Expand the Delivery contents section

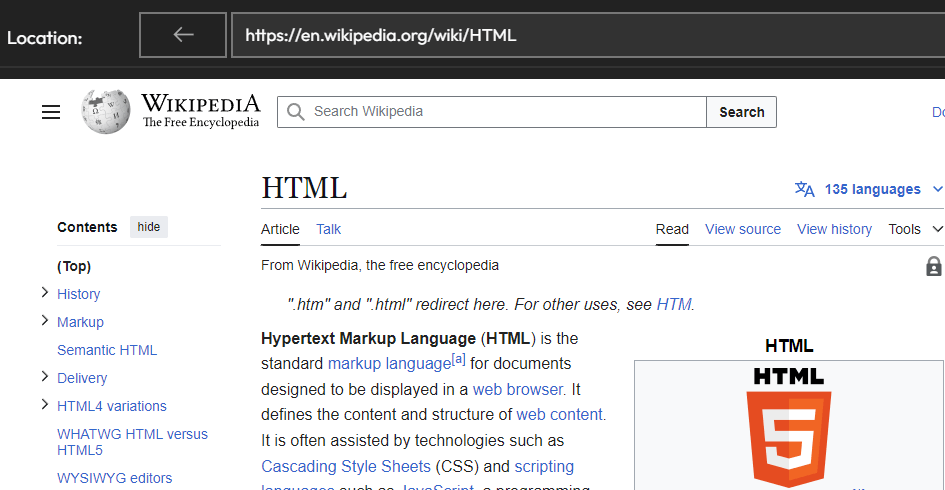(45, 376)
